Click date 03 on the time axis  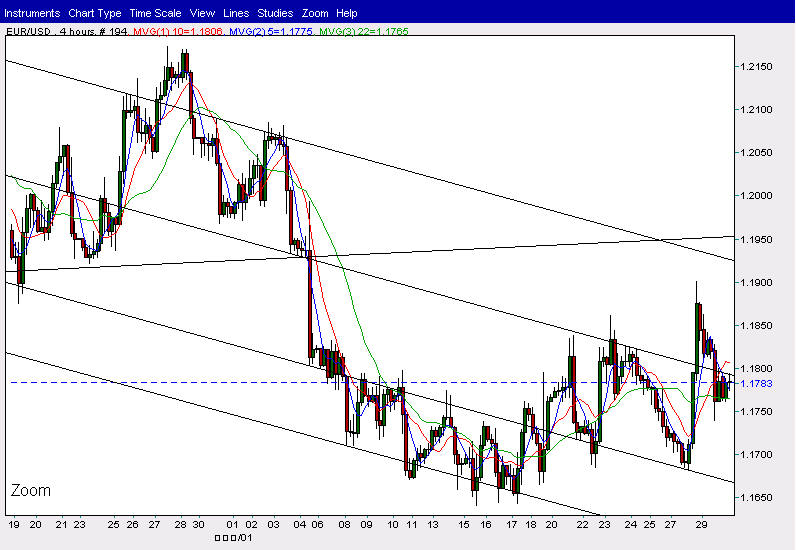coord(273,525)
